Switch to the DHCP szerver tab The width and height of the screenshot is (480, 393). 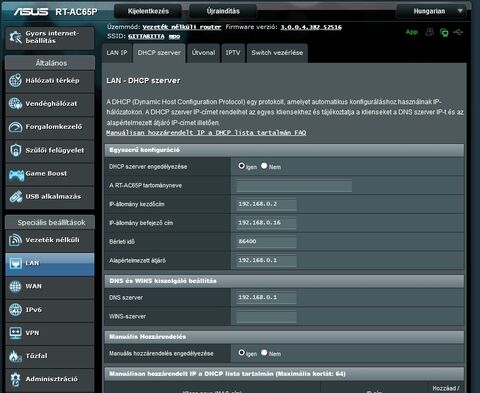point(159,53)
